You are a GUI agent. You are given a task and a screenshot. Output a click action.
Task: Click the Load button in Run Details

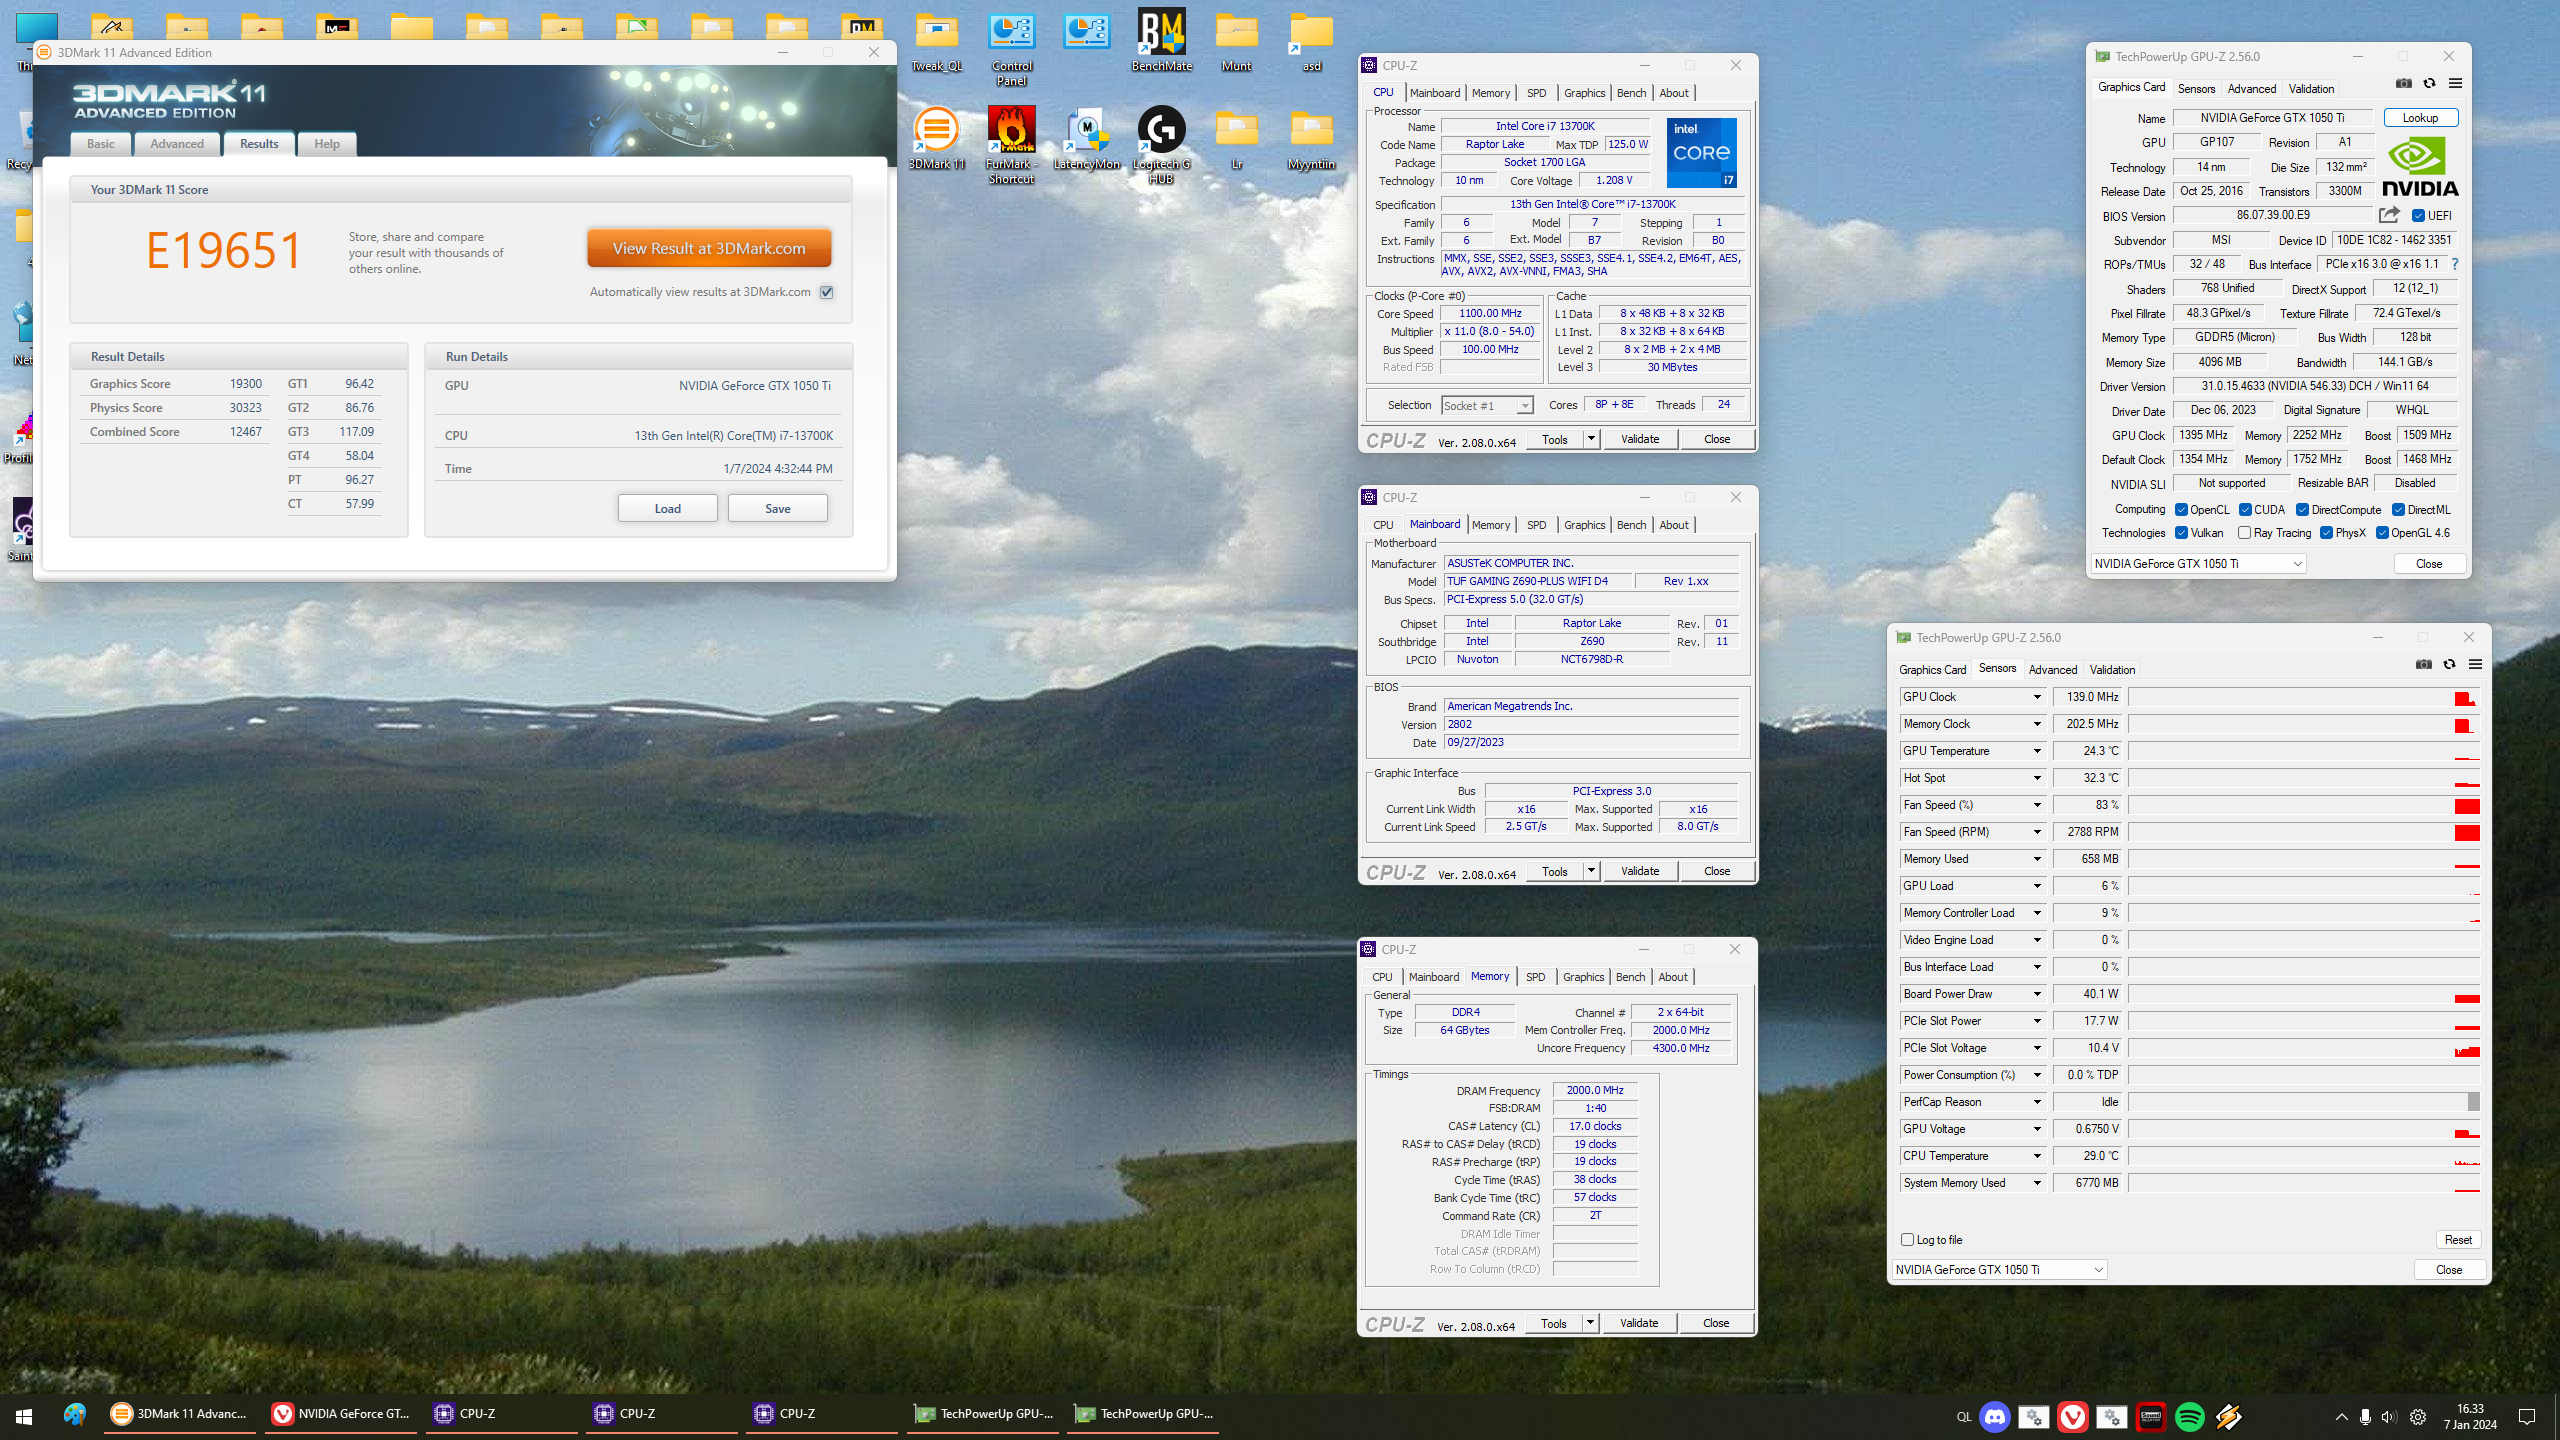tap(667, 509)
